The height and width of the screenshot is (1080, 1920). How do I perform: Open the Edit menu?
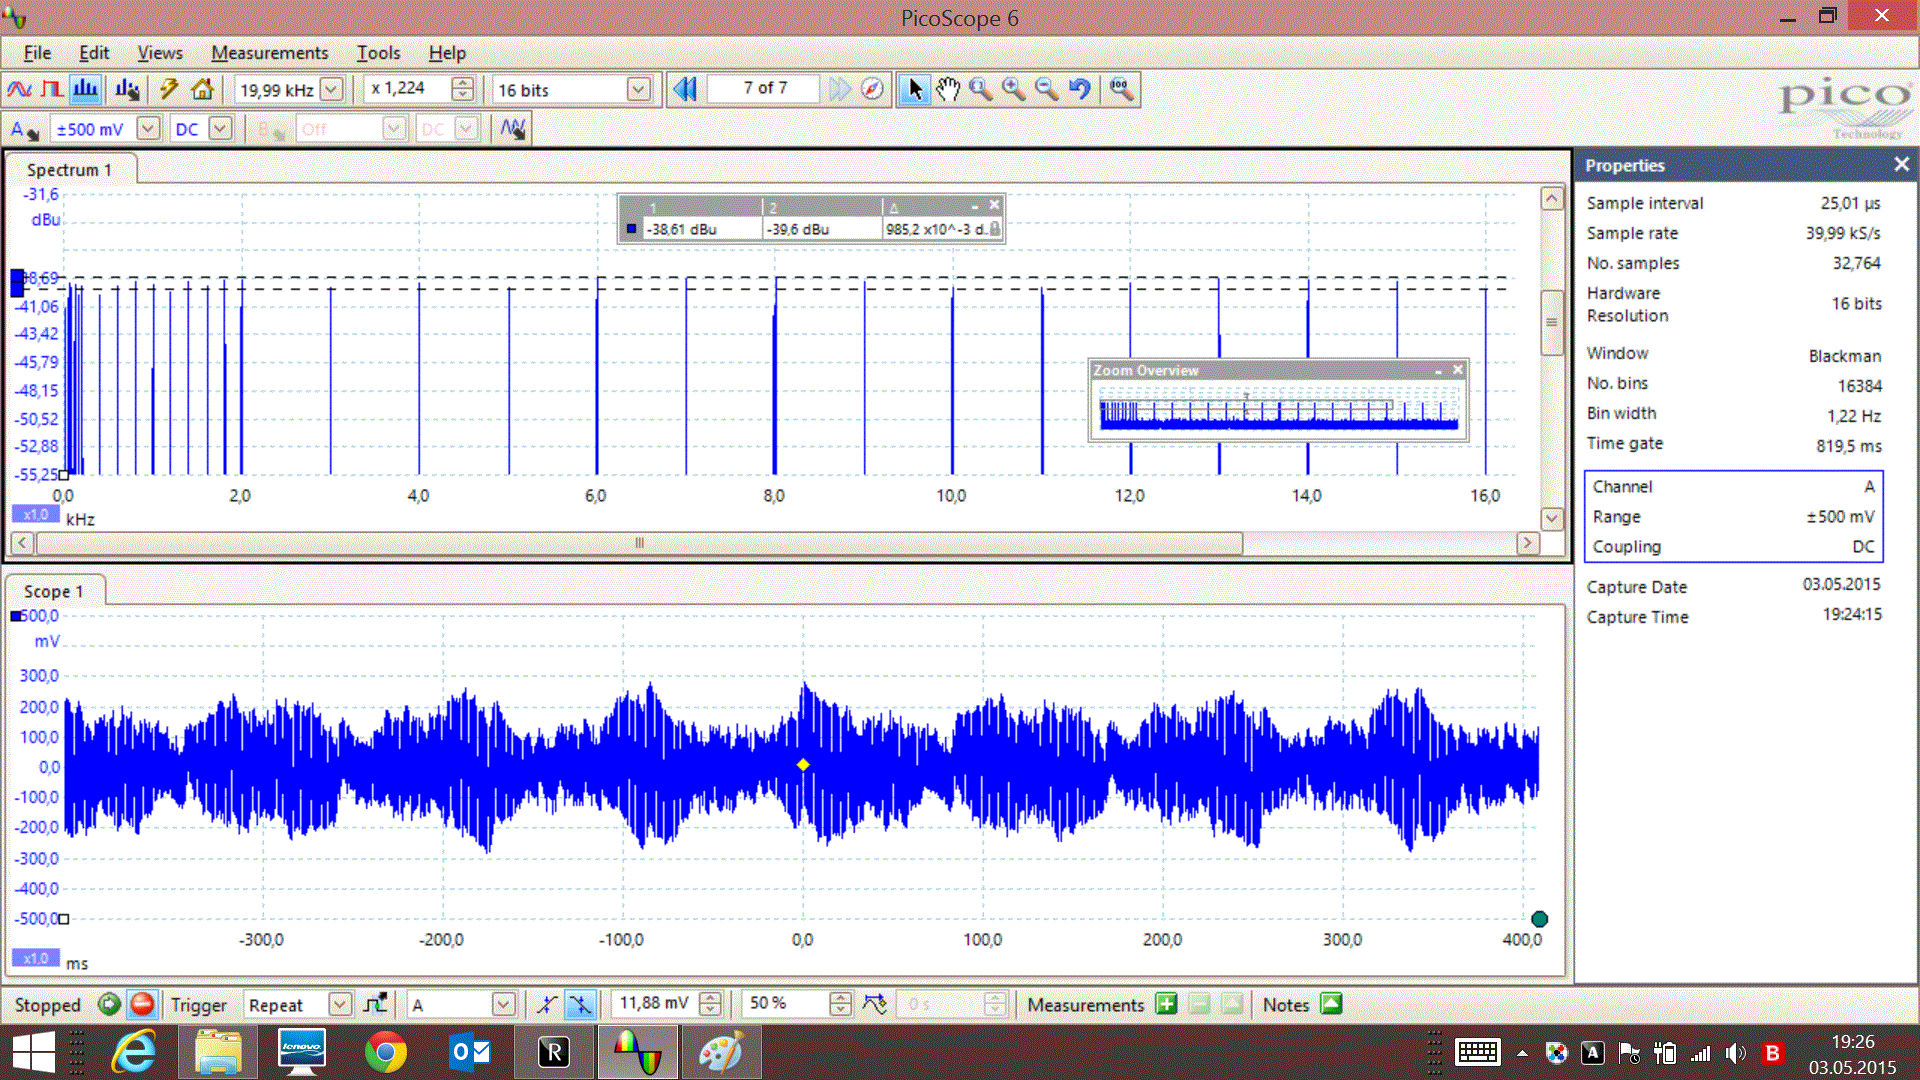(94, 53)
